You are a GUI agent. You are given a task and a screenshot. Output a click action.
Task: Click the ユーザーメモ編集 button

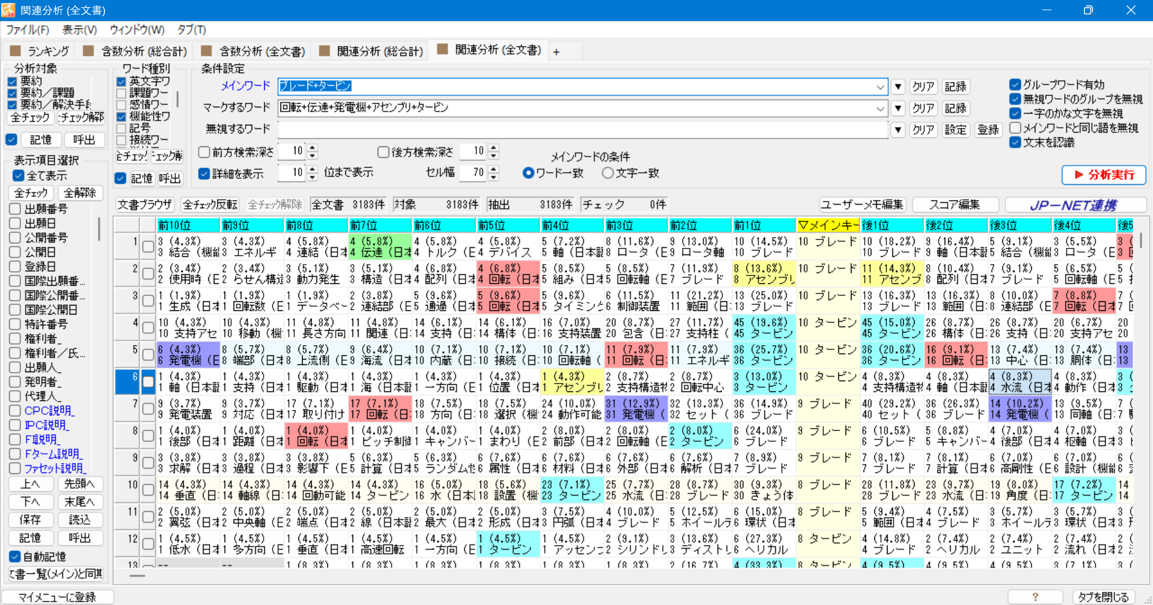[862, 205]
